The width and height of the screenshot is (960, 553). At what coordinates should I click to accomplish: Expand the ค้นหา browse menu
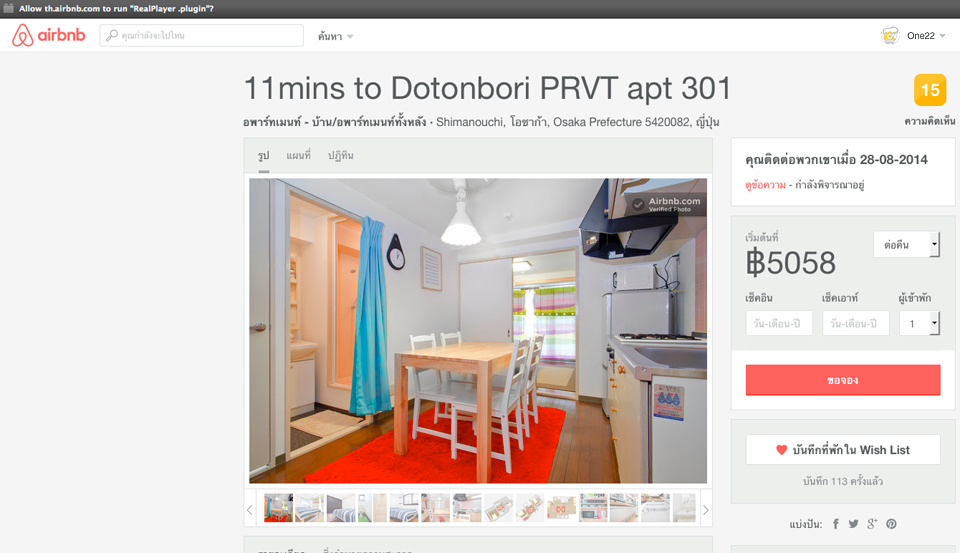[336, 36]
